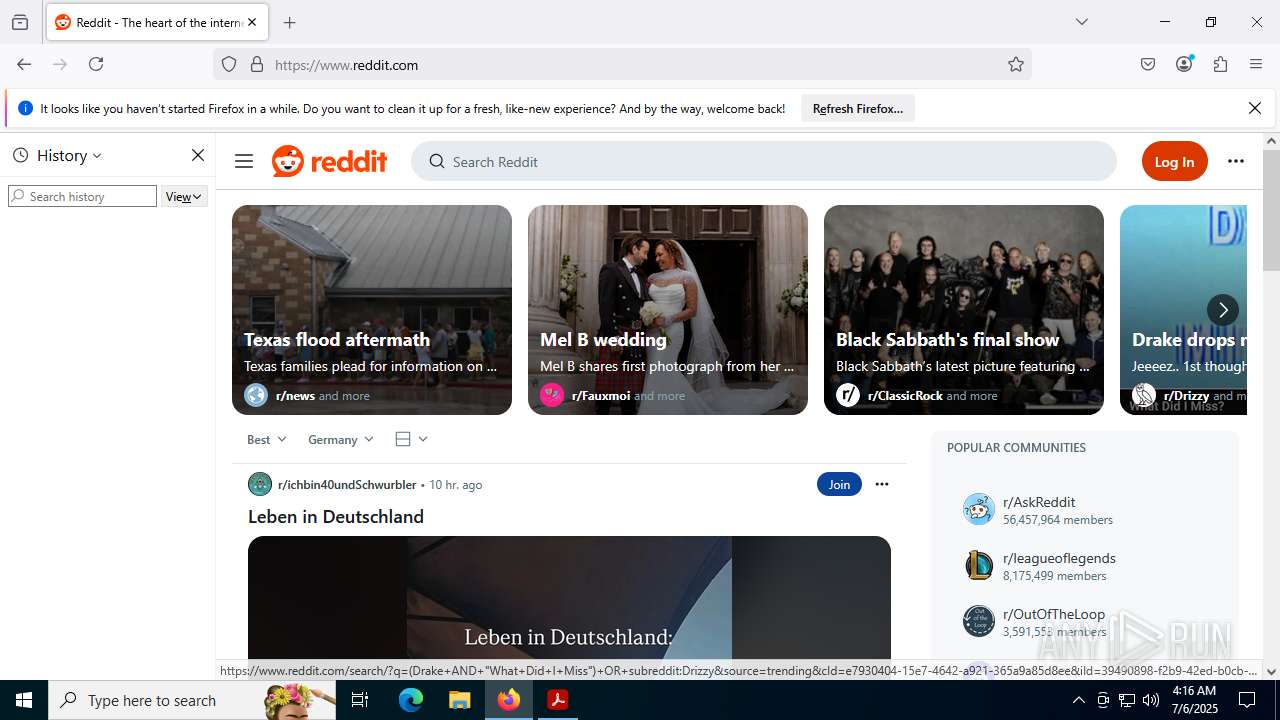Save page to Pocket

point(1148,64)
